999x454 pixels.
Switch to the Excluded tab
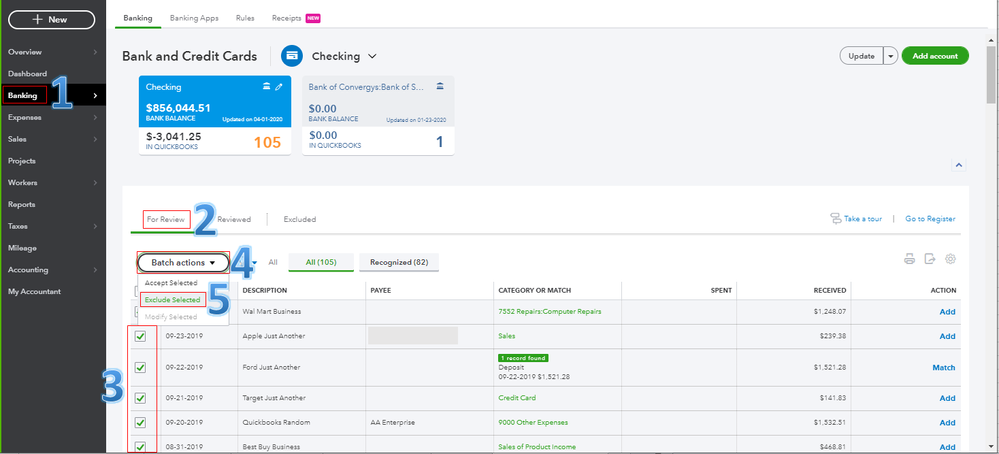click(299, 219)
